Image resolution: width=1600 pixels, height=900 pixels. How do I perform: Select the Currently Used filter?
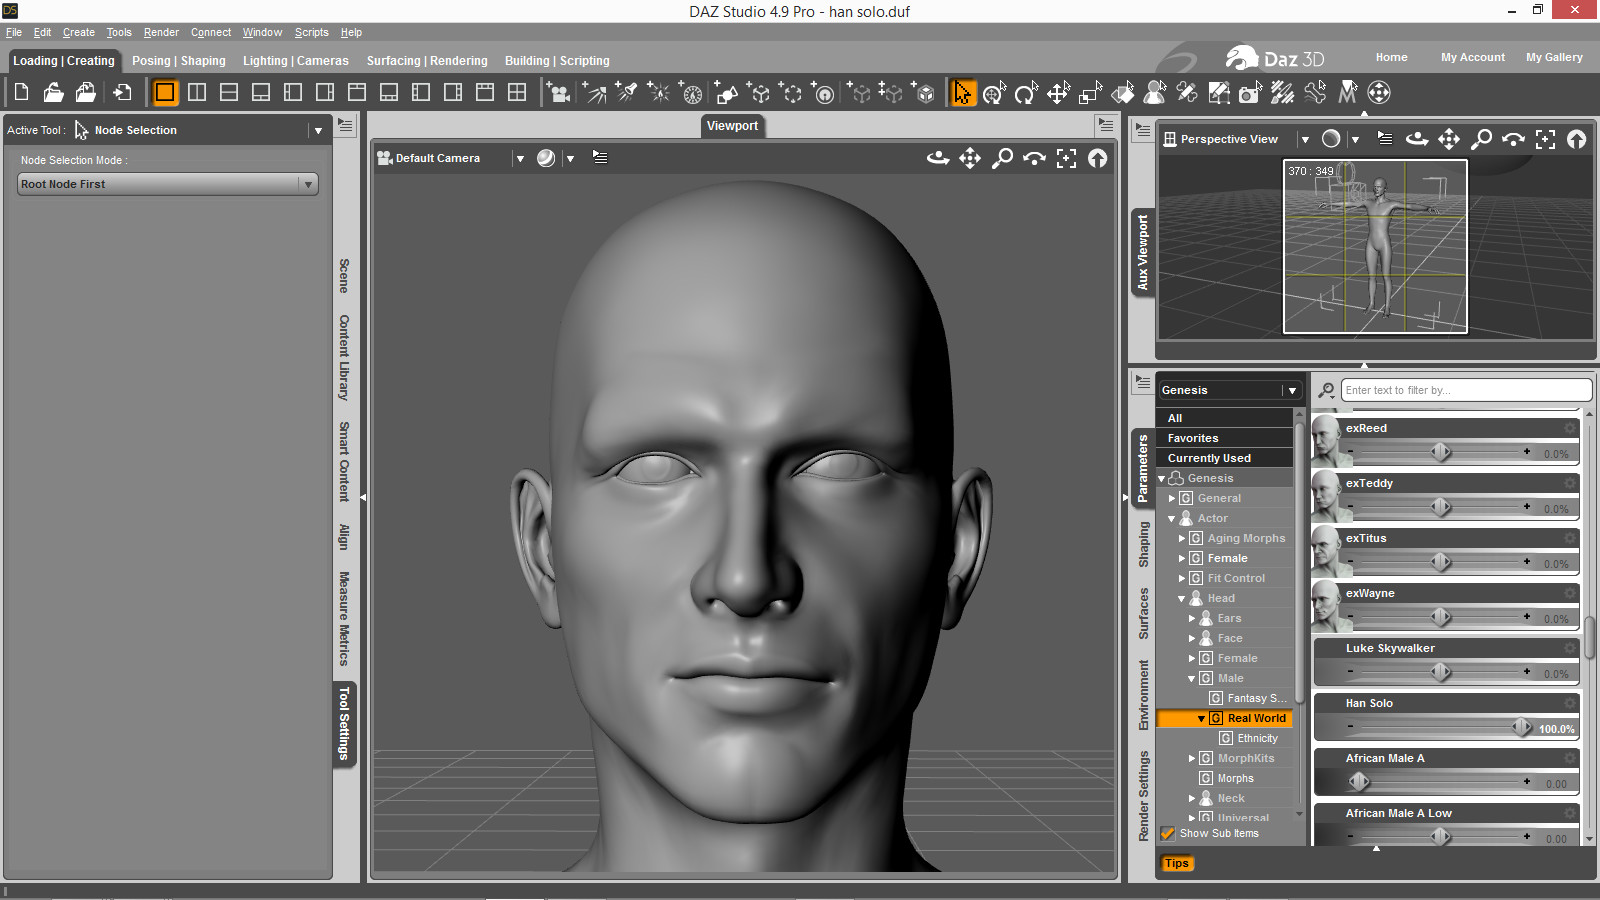pos(1224,458)
